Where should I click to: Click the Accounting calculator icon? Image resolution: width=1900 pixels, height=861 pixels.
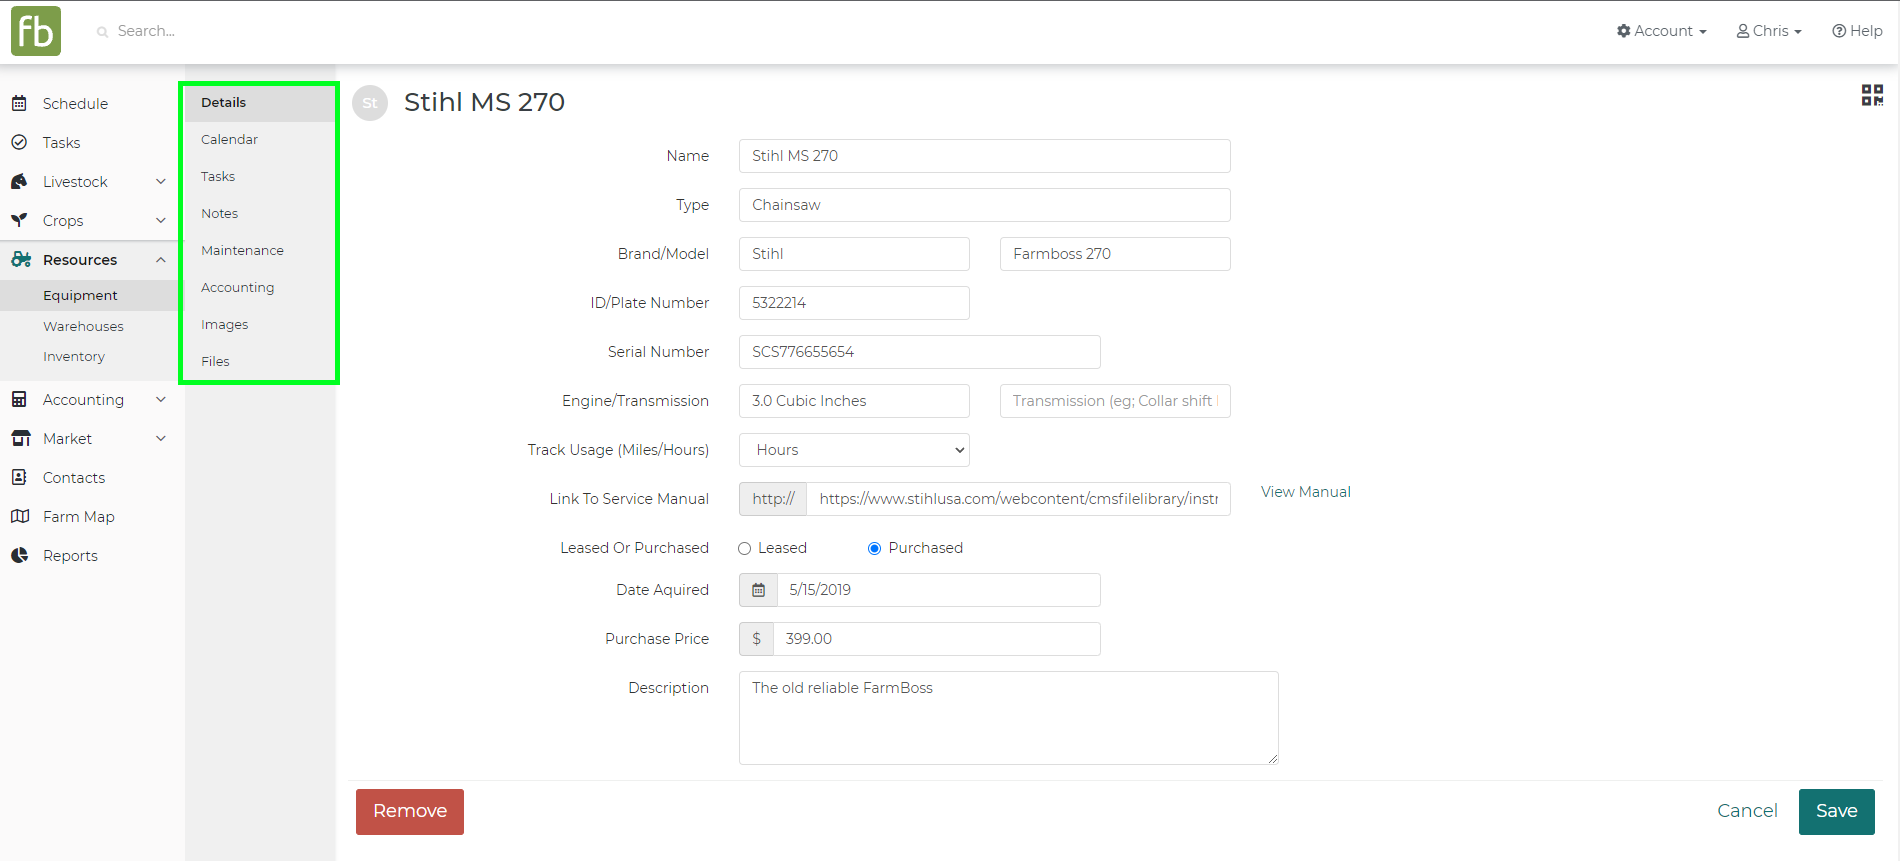click(19, 399)
